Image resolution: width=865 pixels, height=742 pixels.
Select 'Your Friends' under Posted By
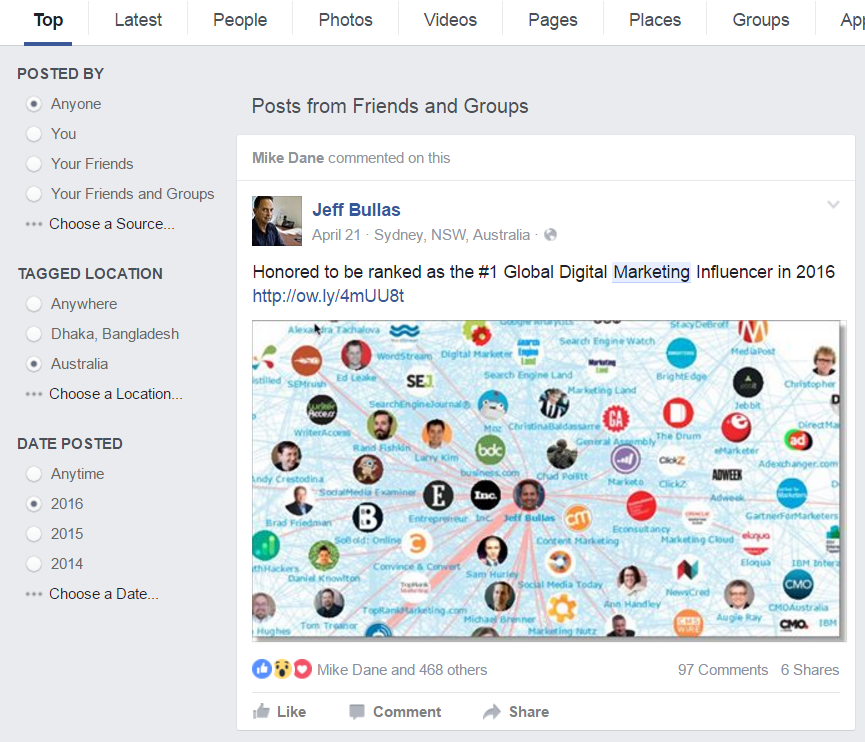point(34,164)
